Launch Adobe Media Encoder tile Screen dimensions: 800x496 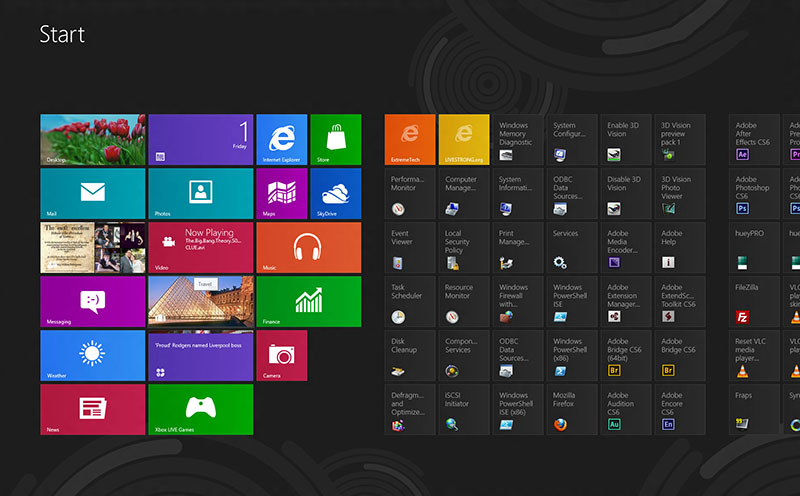coord(626,247)
